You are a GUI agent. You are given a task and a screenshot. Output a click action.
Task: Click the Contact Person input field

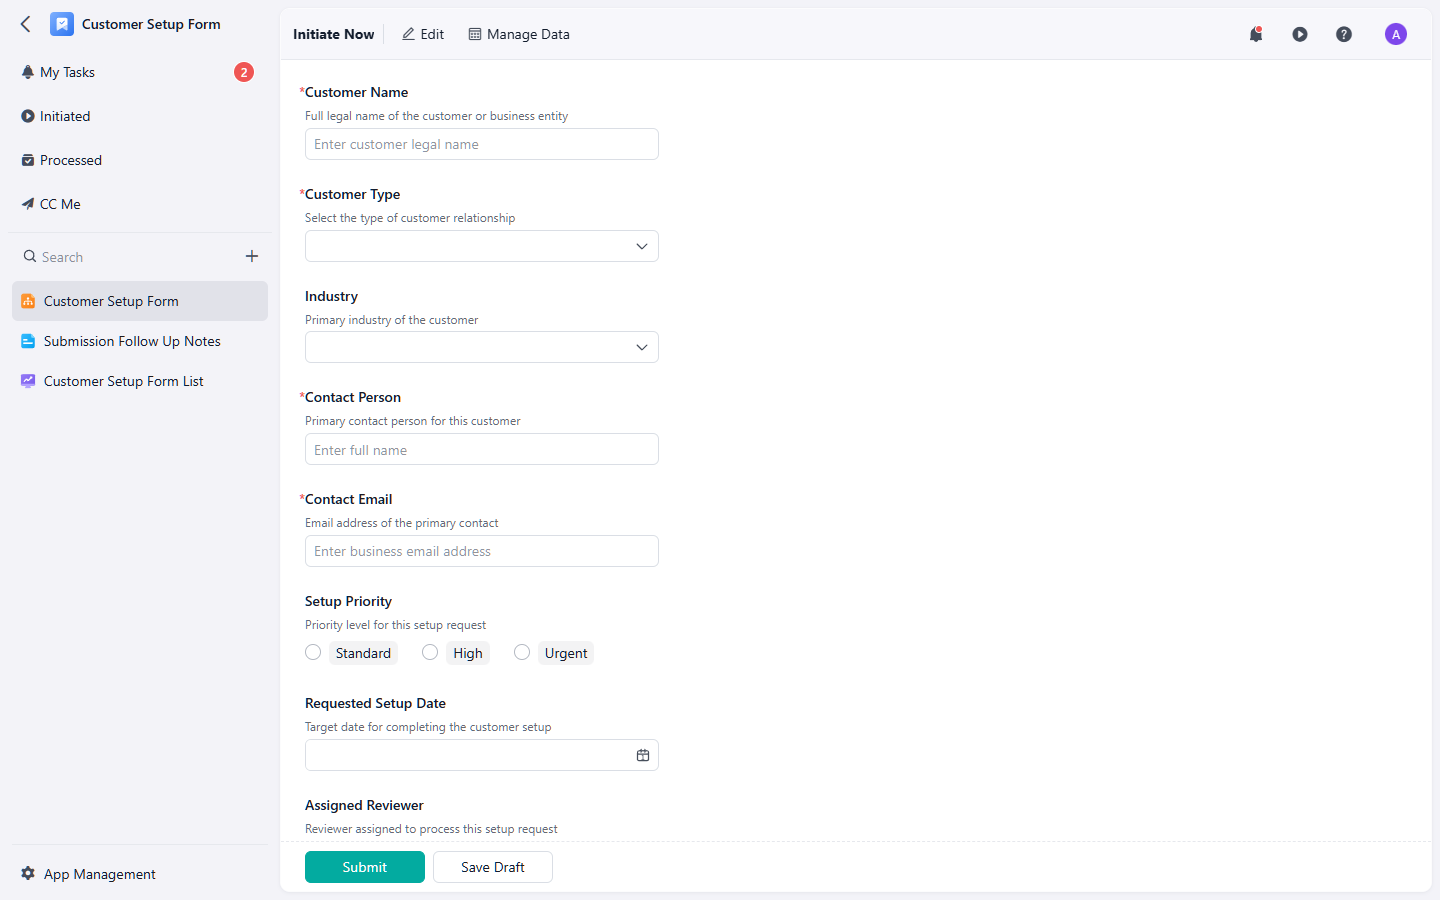click(x=482, y=449)
